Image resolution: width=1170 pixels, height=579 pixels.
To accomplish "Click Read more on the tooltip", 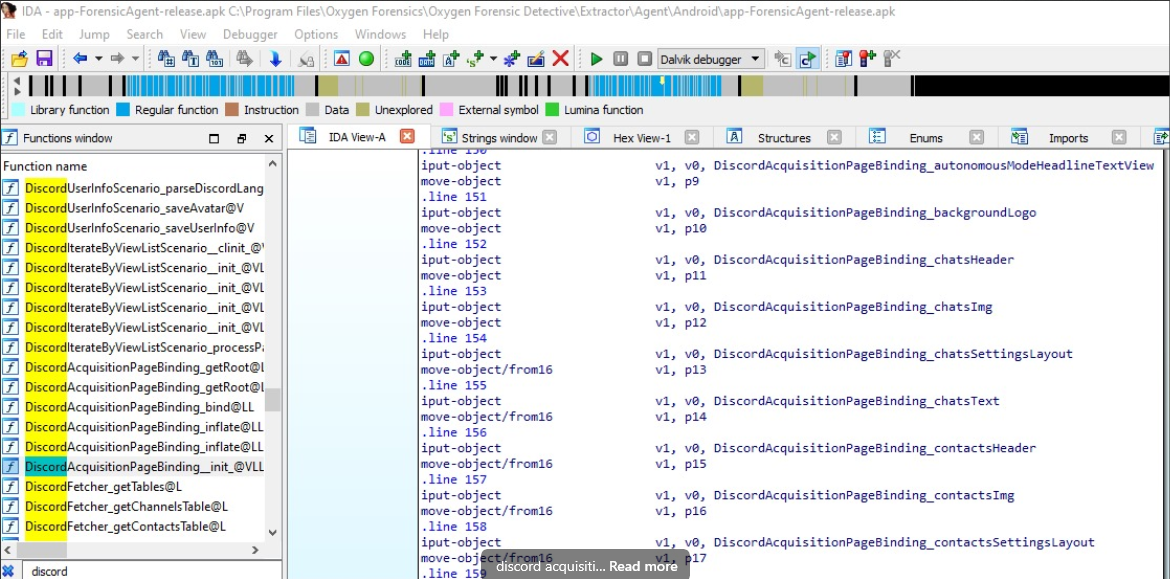I will pyautogui.click(x=643, y=566).
